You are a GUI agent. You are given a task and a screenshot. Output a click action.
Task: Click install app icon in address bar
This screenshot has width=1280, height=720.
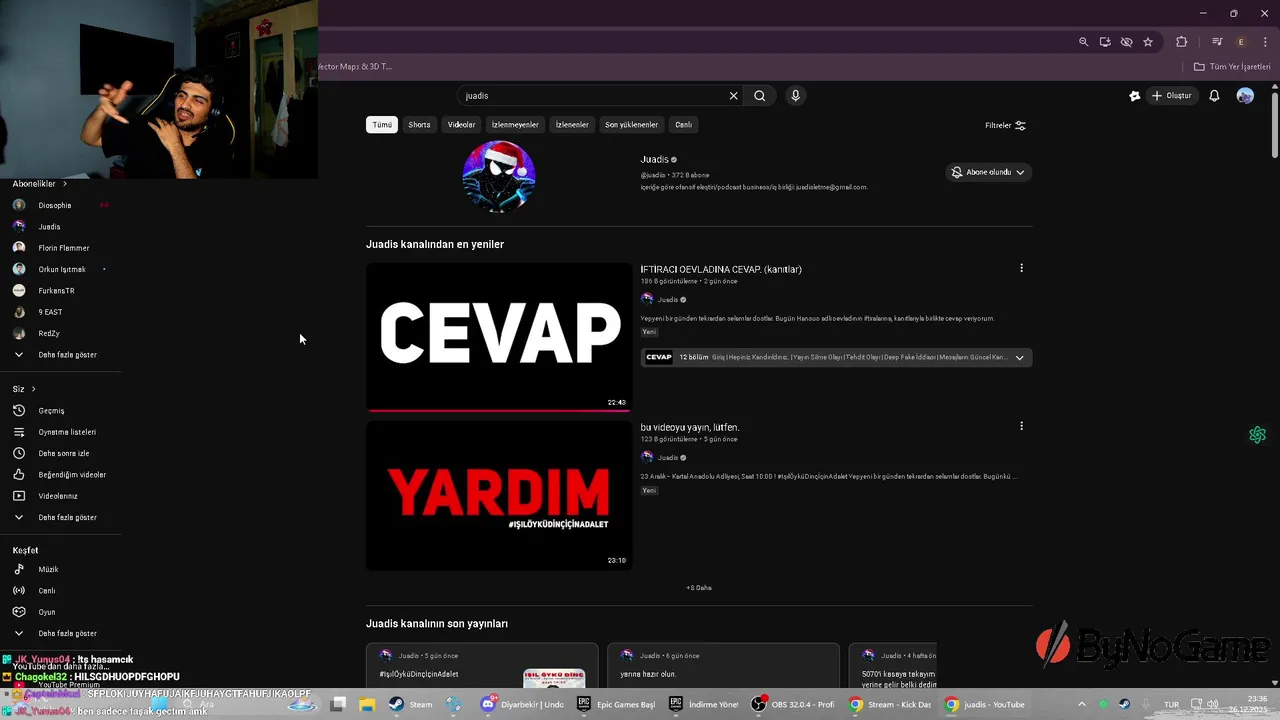[1105, 42]
